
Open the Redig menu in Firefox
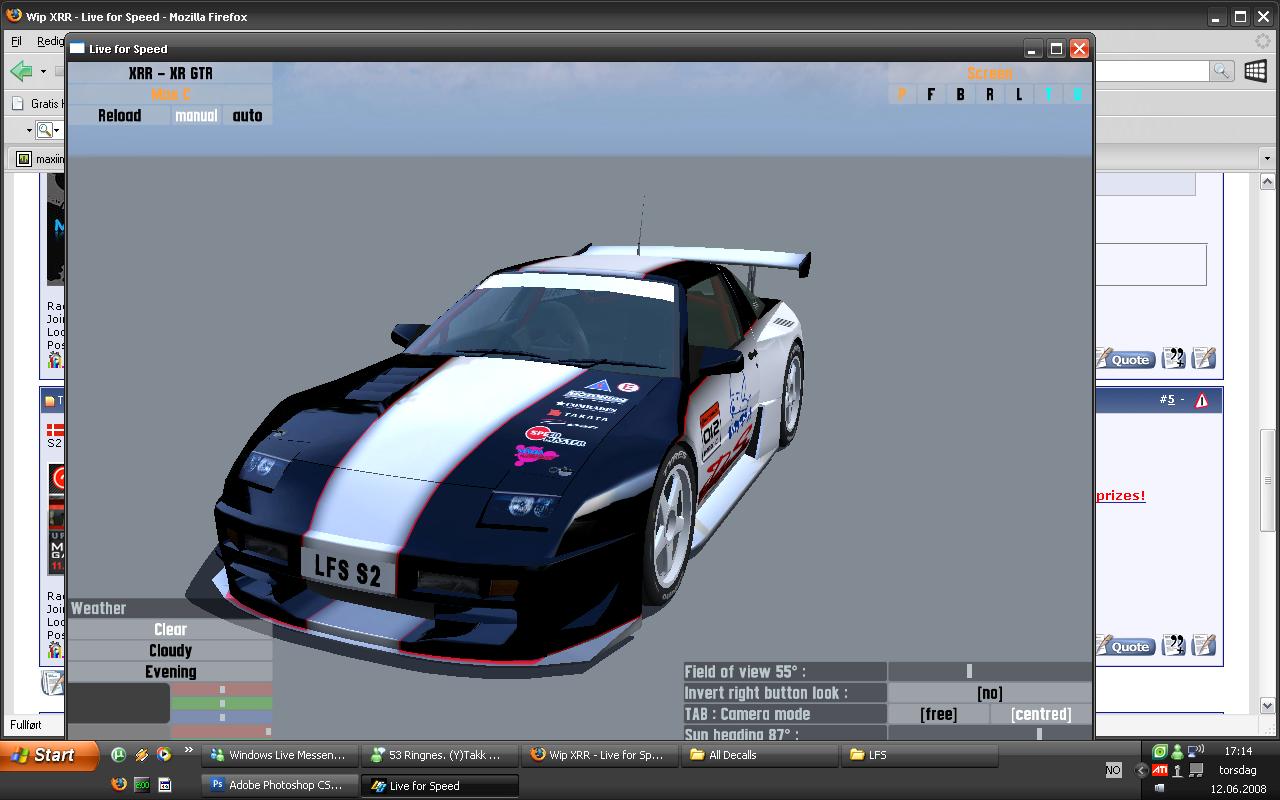tap(50, 41)
